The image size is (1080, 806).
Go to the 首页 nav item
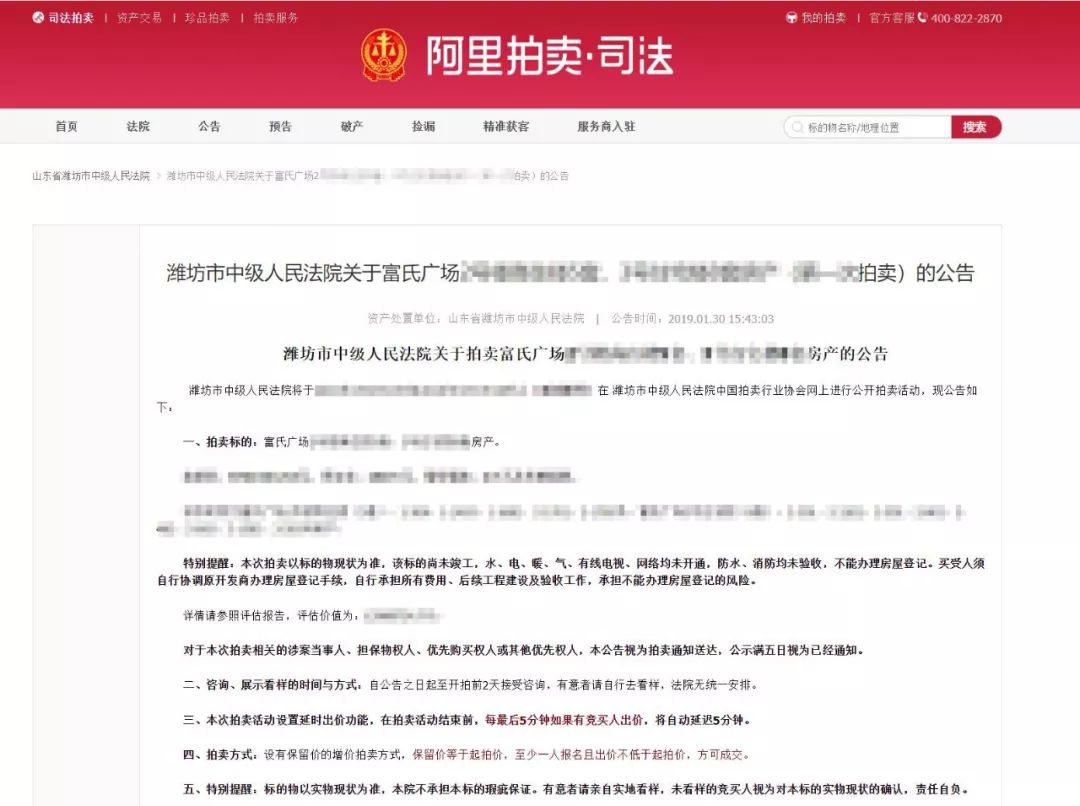click(x=67, y=127)
